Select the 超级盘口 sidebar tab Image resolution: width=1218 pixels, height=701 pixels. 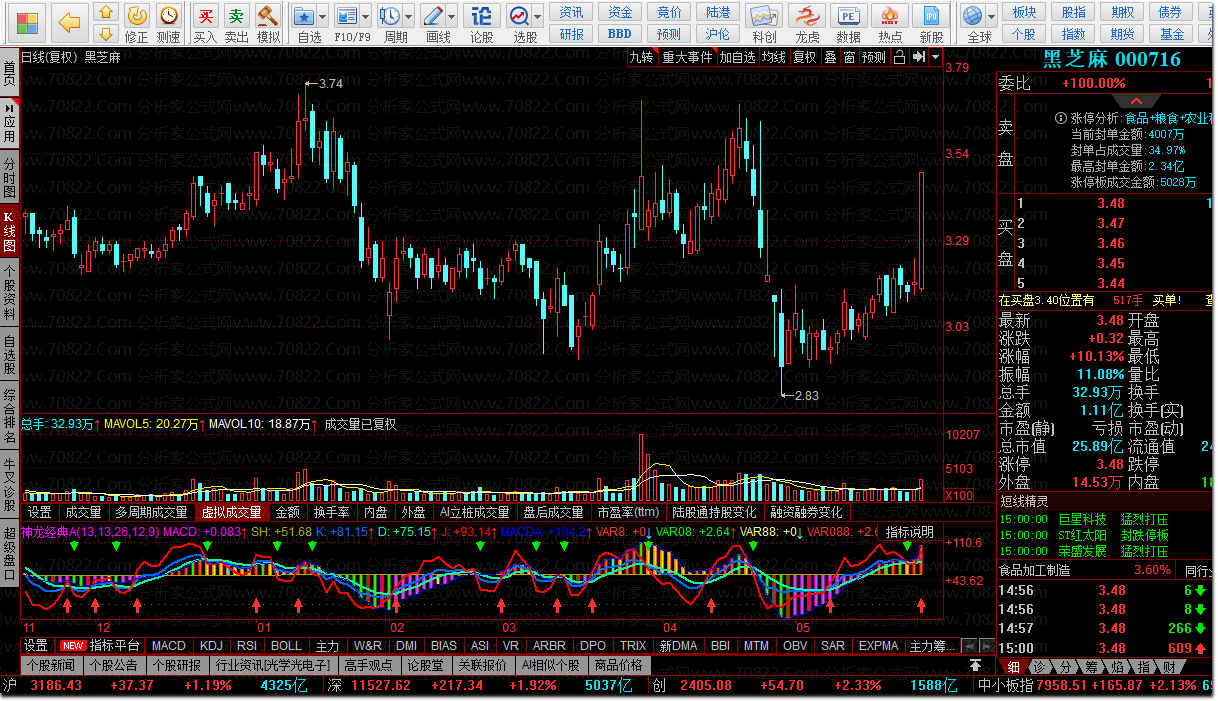(x=9, y=551)
